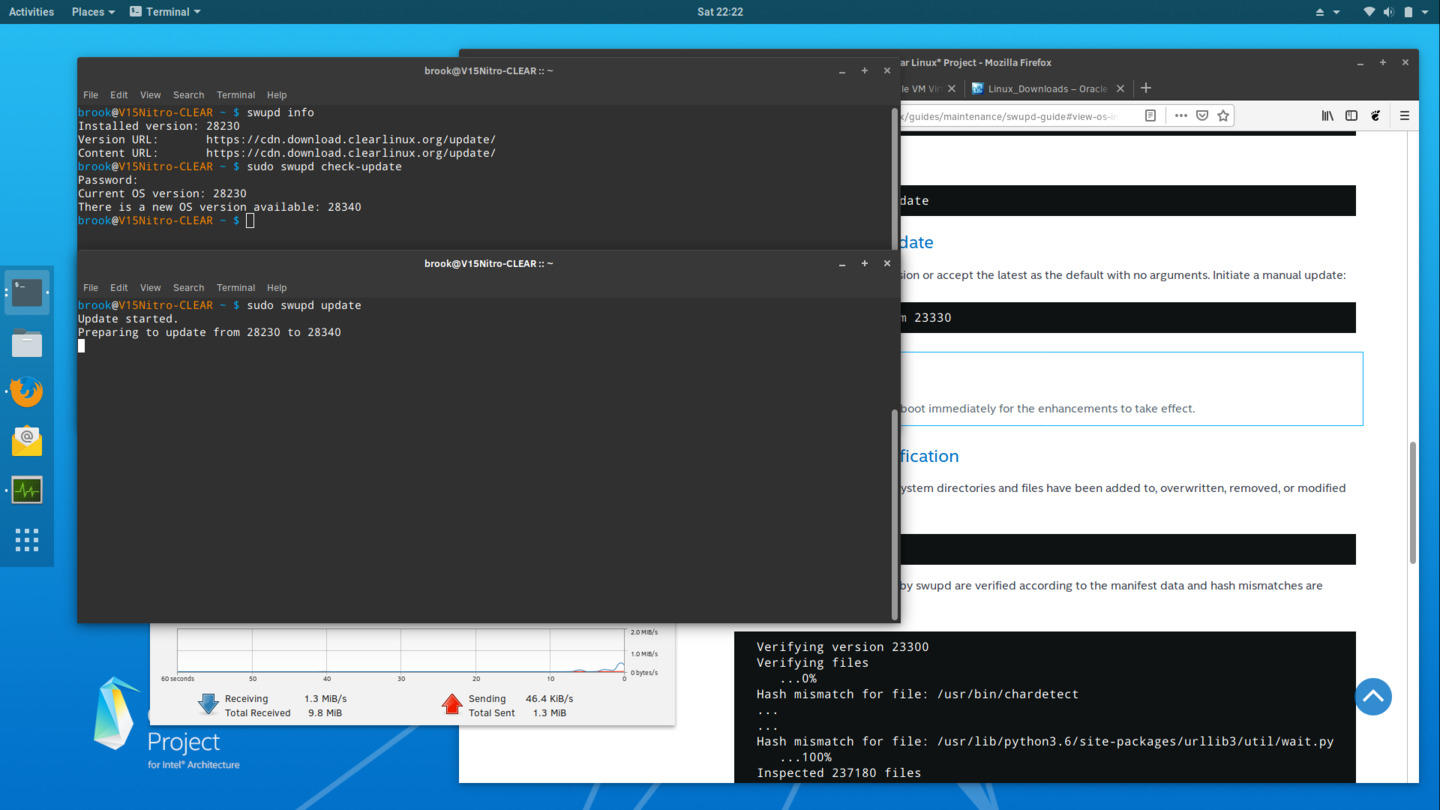Open Terminal menu in lower terminal
Image resolution: width=1440 pixels, height=810 pixels.
(x=236, y=288)
